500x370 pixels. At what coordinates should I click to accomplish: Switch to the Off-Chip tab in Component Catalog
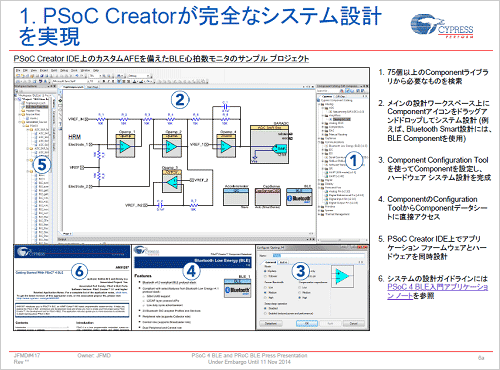(x=340, y=96)
